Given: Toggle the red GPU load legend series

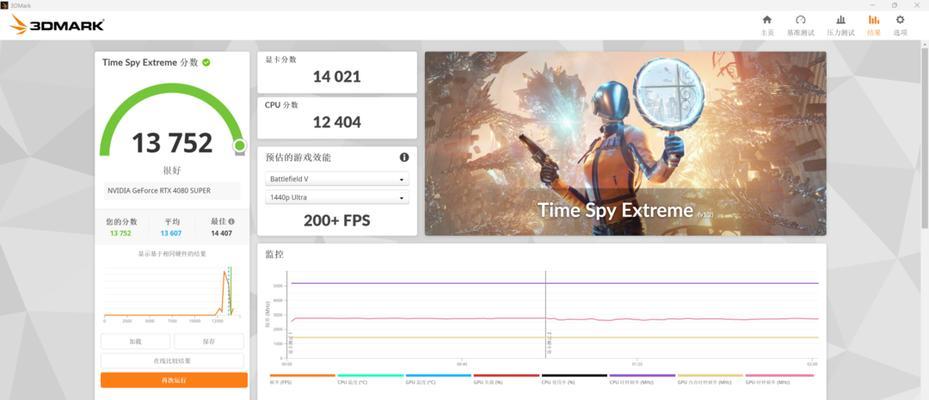Looking at the screenshot, I should tap(507, 379).
